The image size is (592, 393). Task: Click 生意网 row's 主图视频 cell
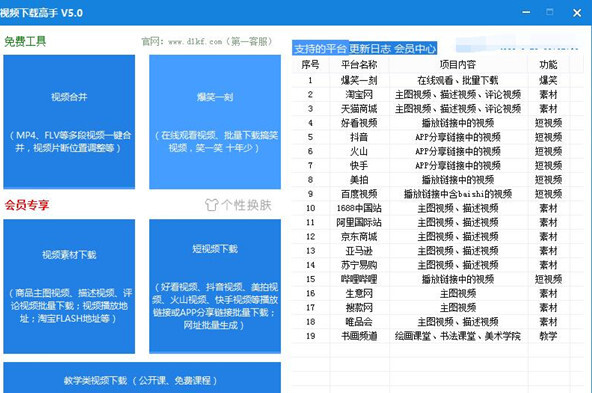(x=458, y=293)
